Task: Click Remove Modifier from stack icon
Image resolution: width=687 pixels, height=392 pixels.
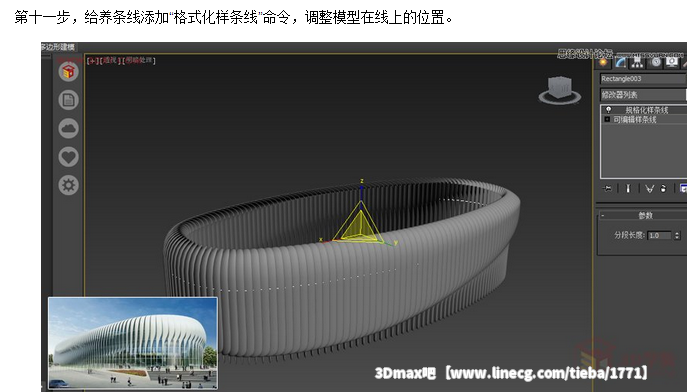Action: click(663, 188)
